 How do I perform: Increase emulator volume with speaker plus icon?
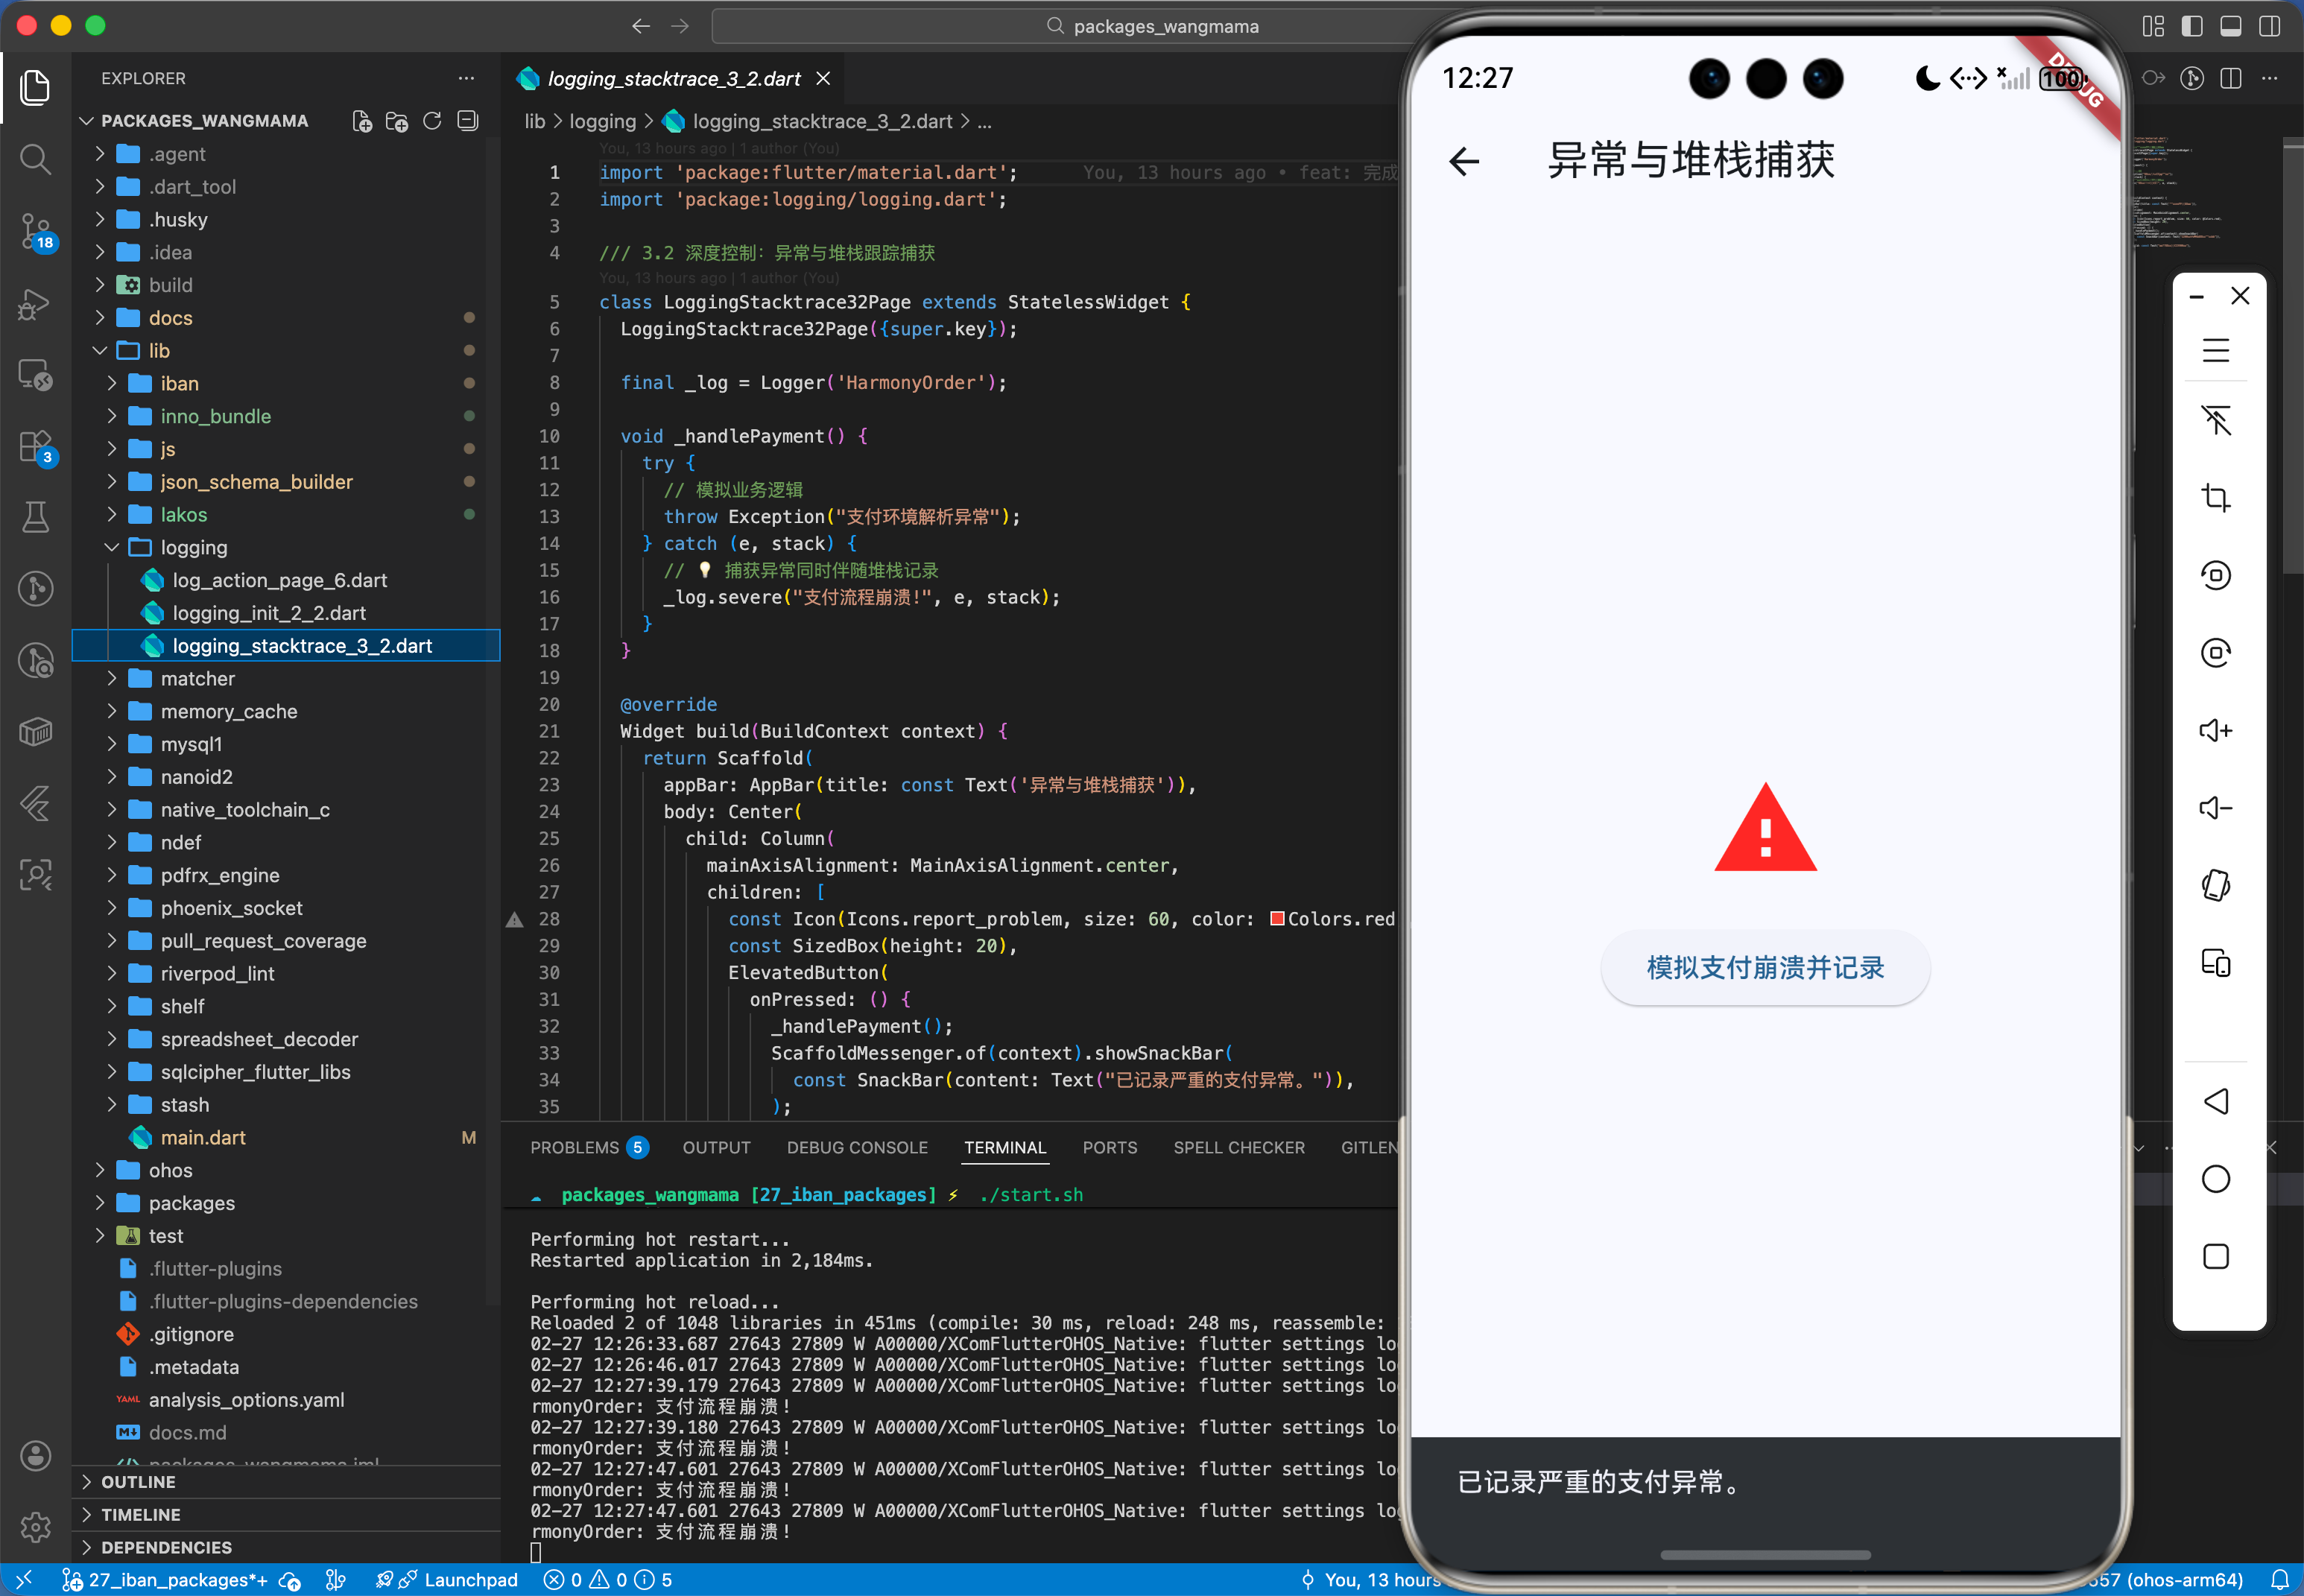click(2215, 730)
